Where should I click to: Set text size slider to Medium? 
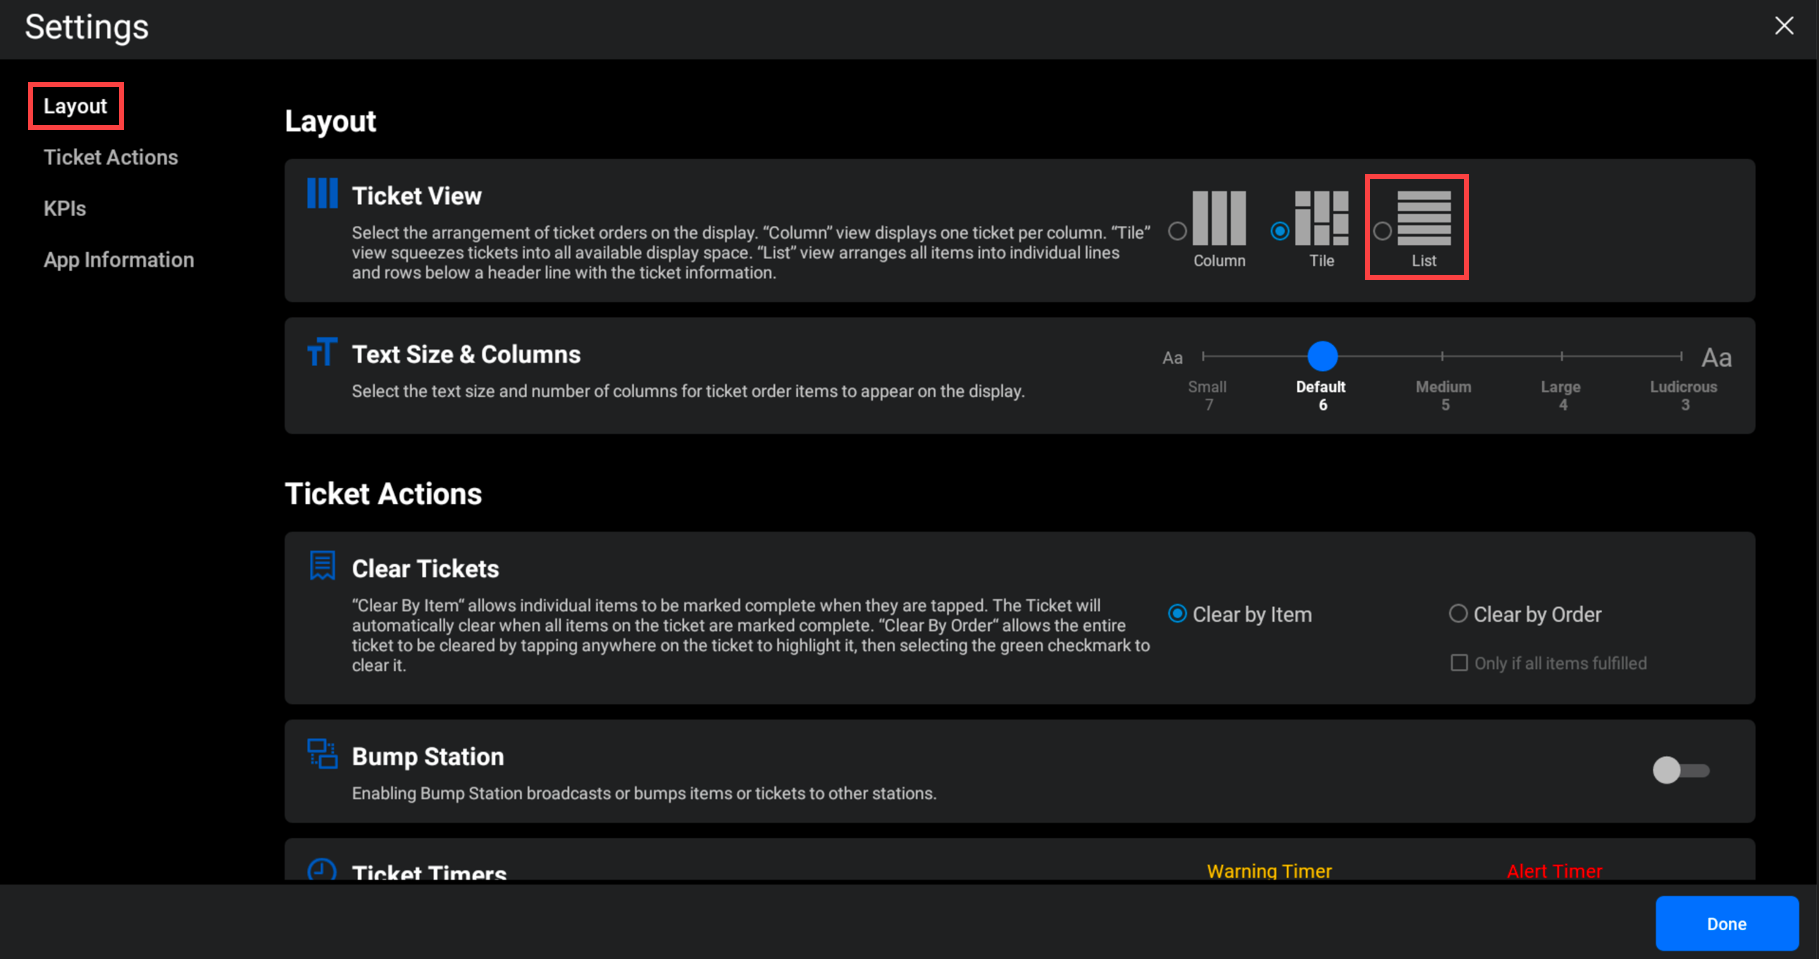pos(1442,356)
